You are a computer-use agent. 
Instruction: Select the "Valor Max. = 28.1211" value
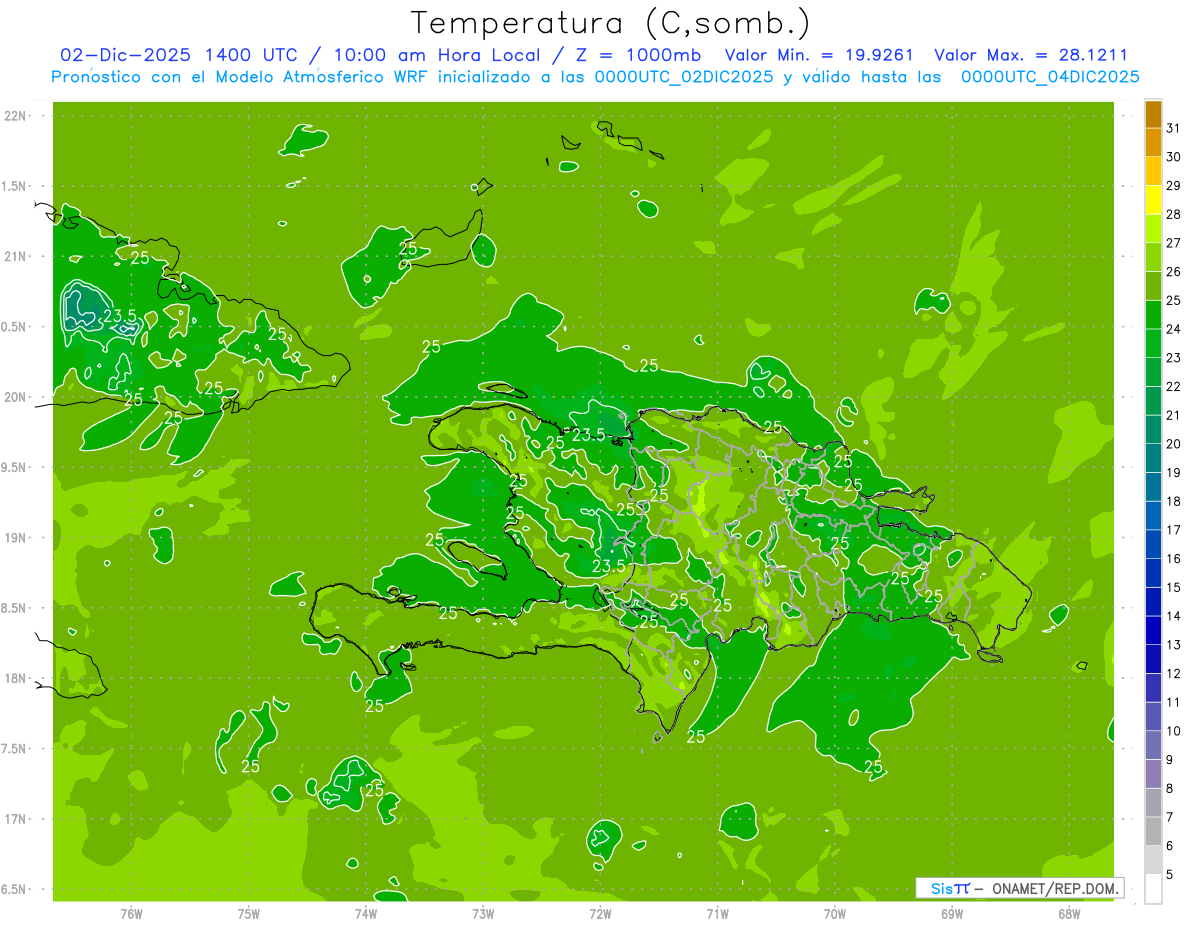pyautogui.click(x=1030, y=55)
